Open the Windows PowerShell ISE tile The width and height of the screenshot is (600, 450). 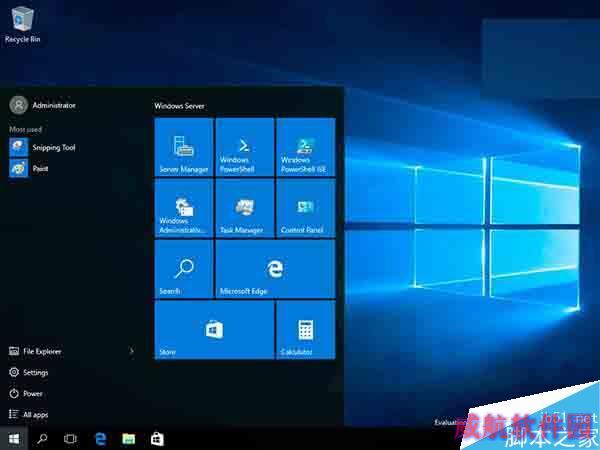pyautogui.click(x=305, y=148)
